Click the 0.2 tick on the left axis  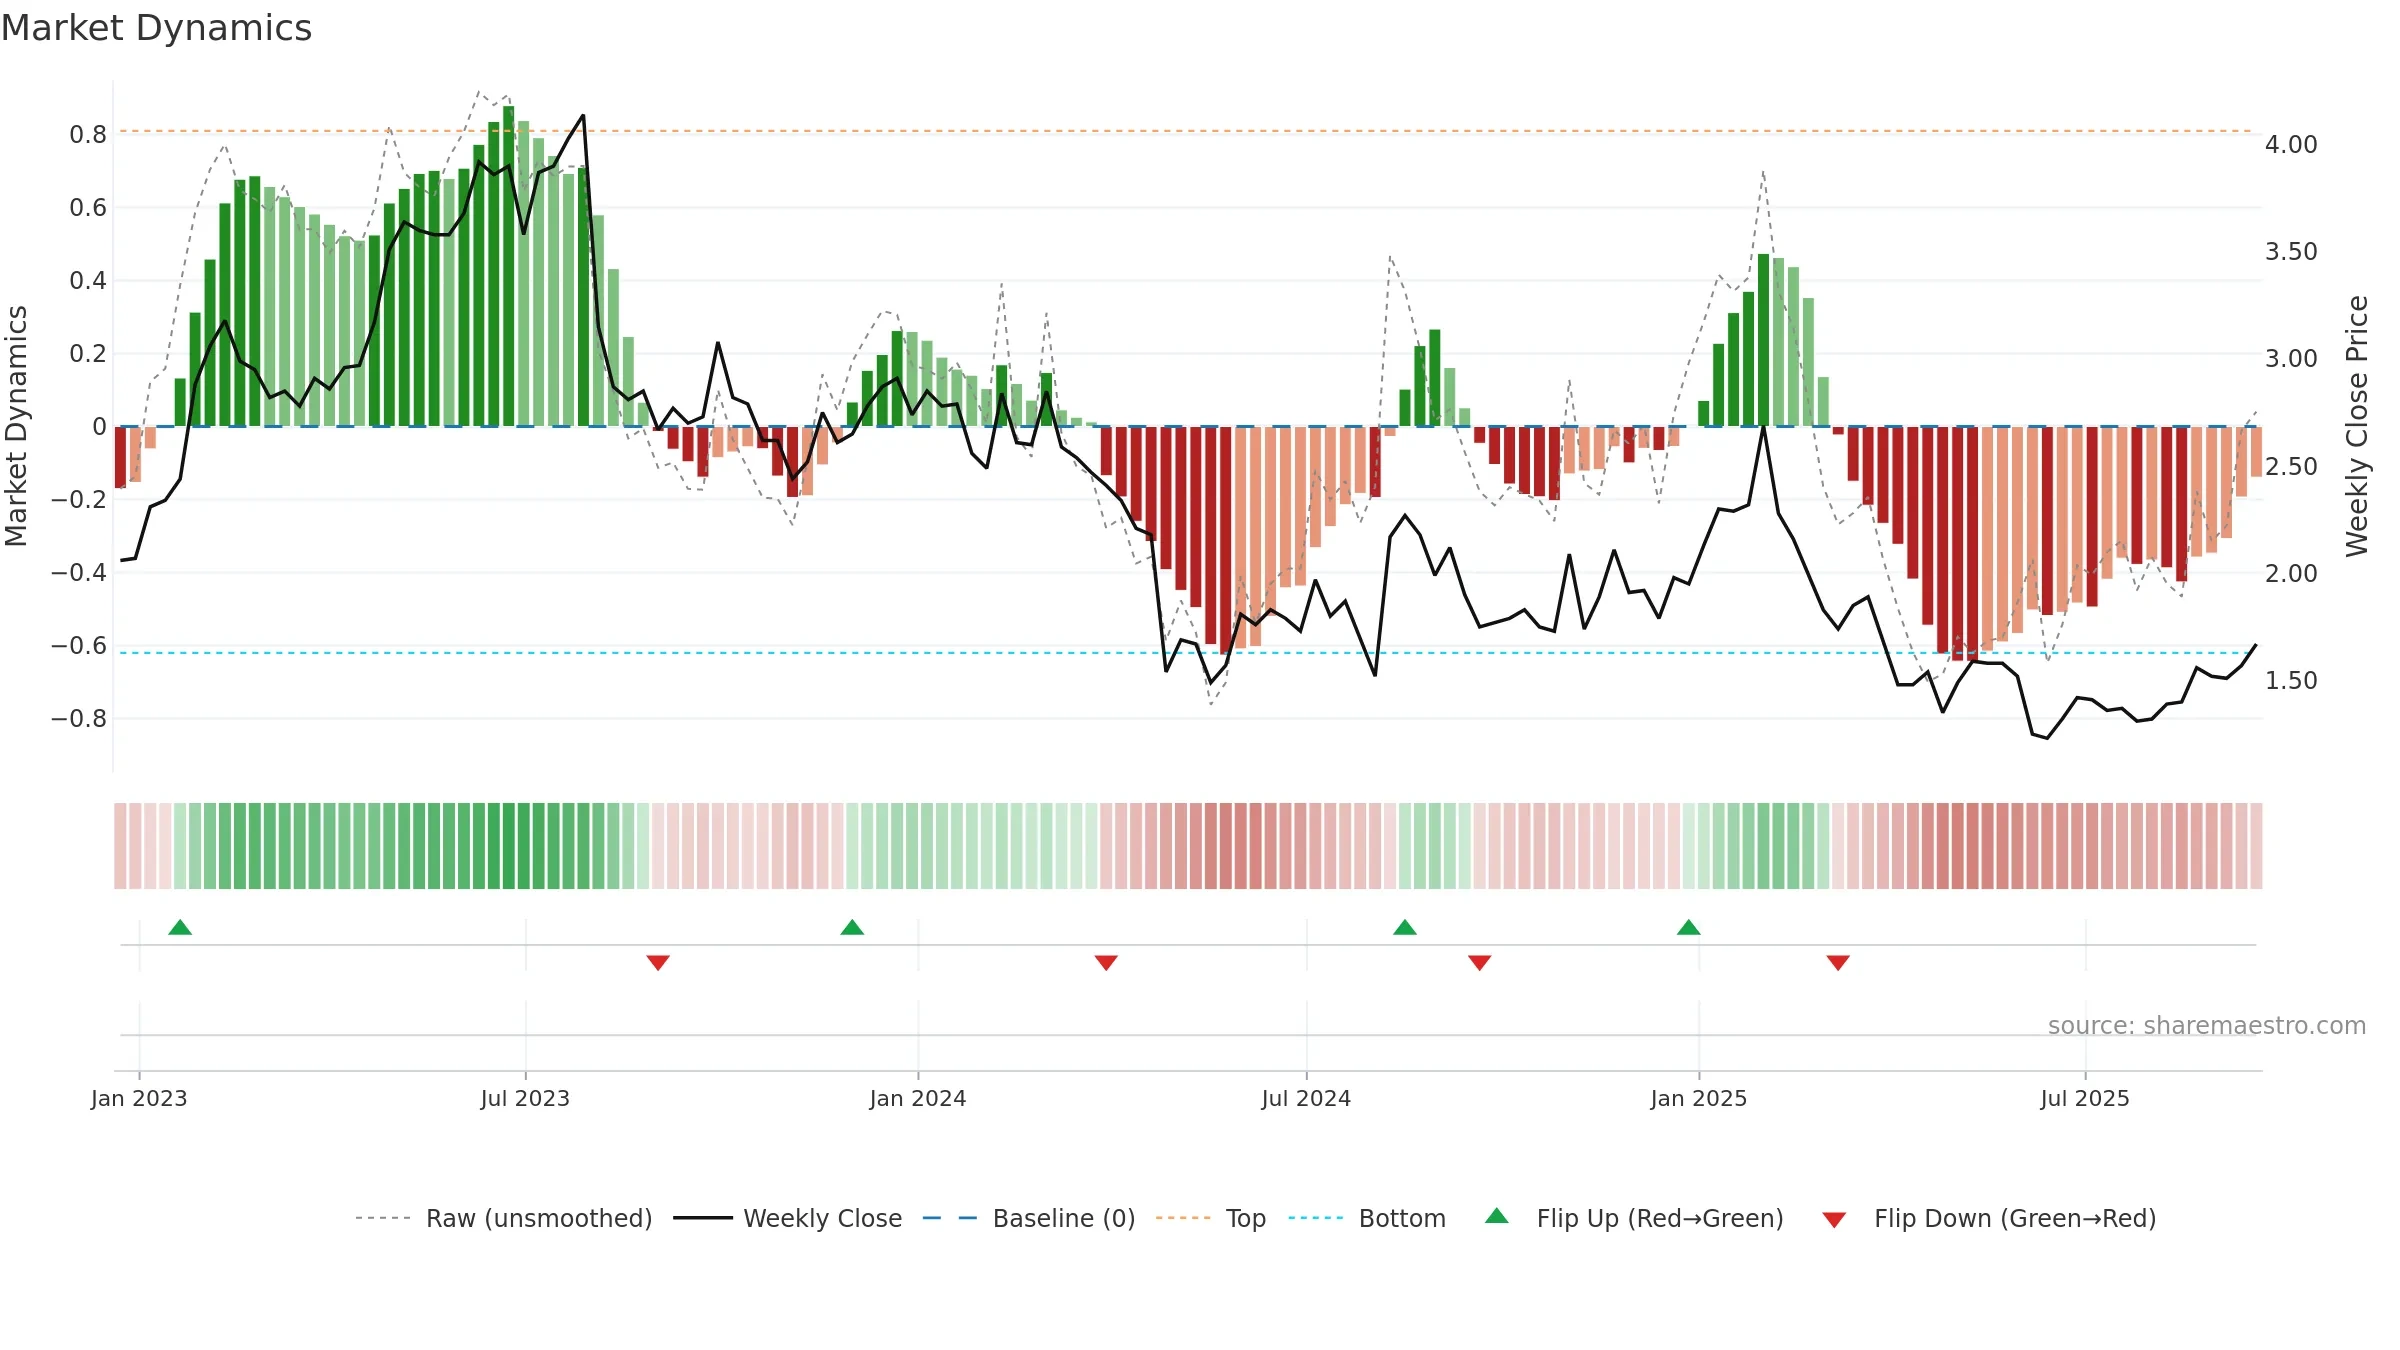(88, 354)
